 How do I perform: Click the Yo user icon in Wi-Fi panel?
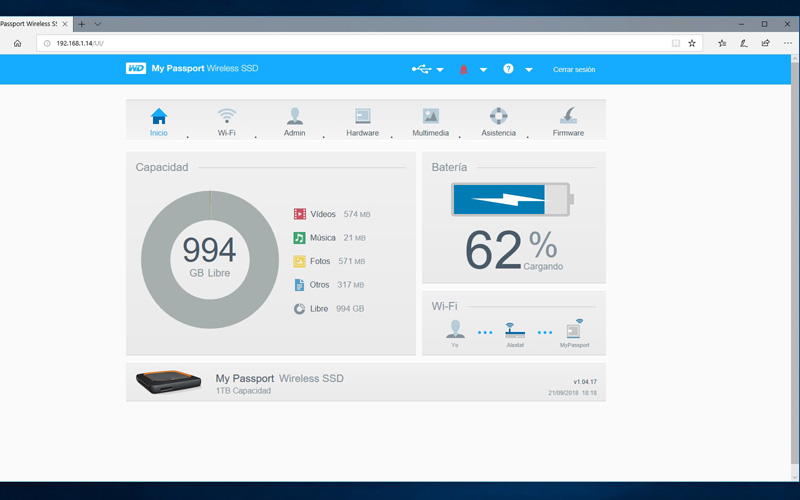click(x=455, y=329)
